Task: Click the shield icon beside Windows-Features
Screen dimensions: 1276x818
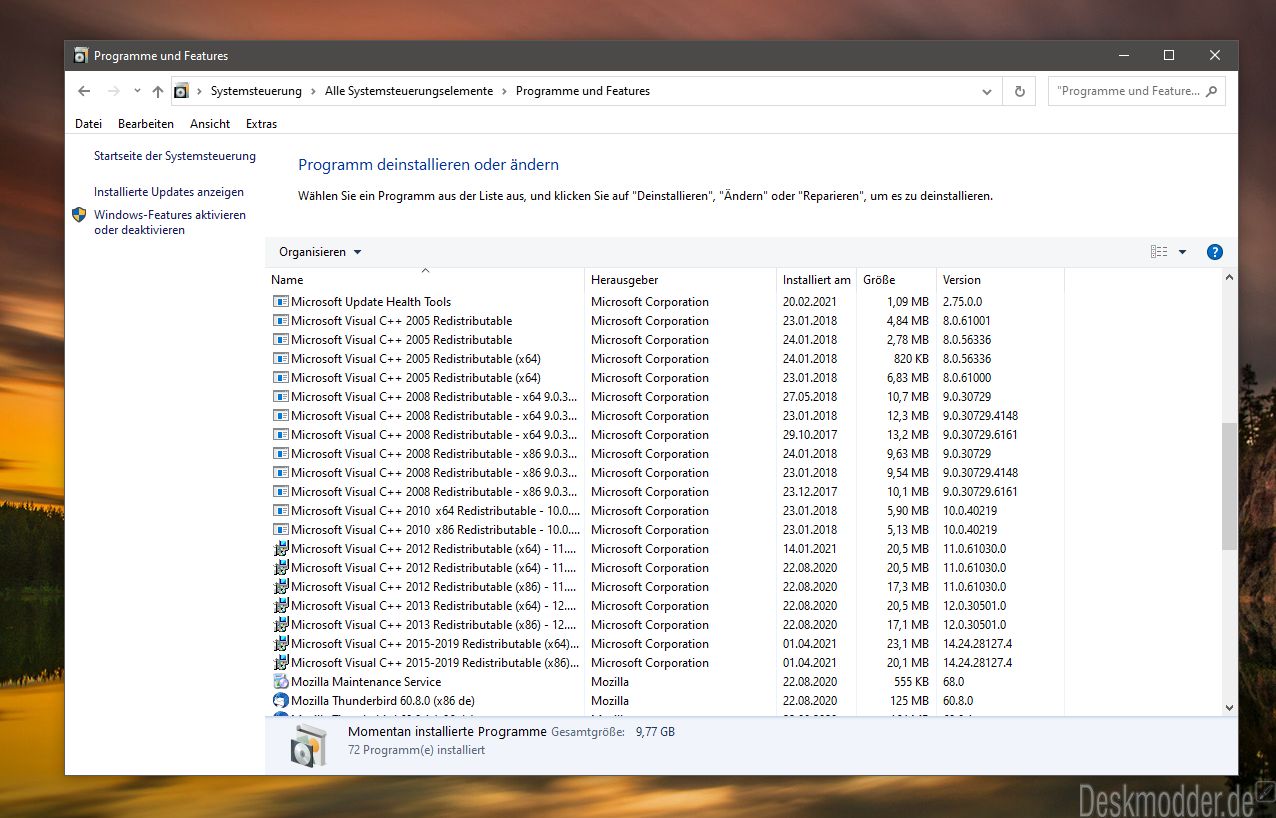Action: click(x=79, y=215)
